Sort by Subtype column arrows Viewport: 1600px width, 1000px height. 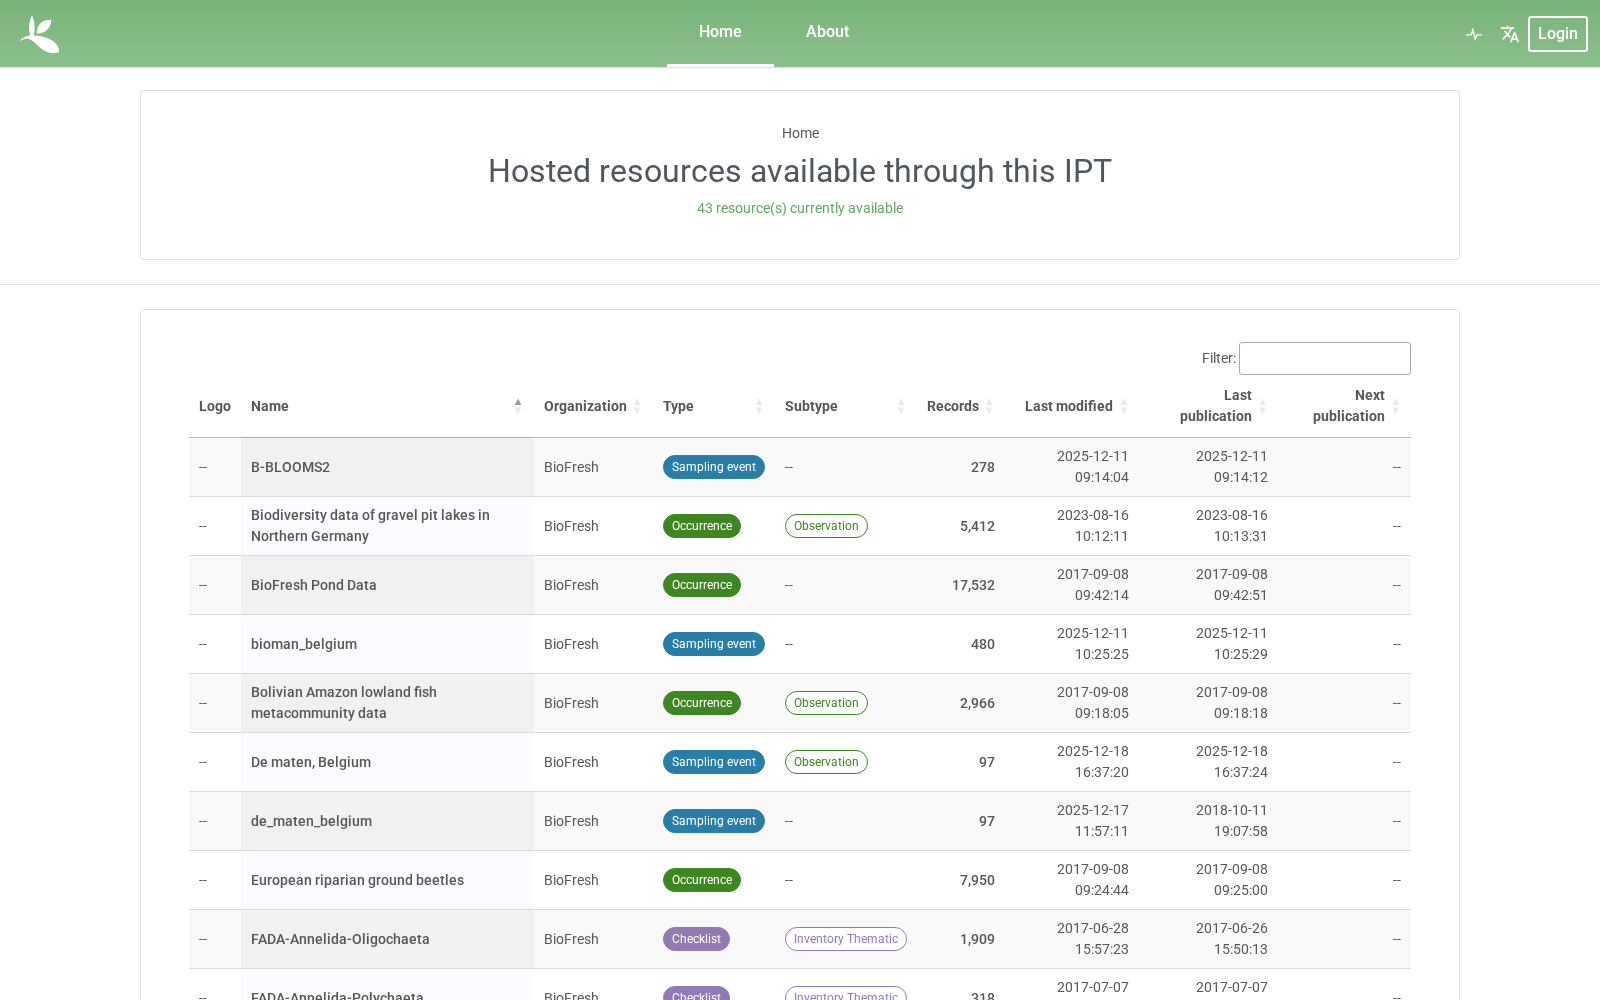(x=901, y=406)
